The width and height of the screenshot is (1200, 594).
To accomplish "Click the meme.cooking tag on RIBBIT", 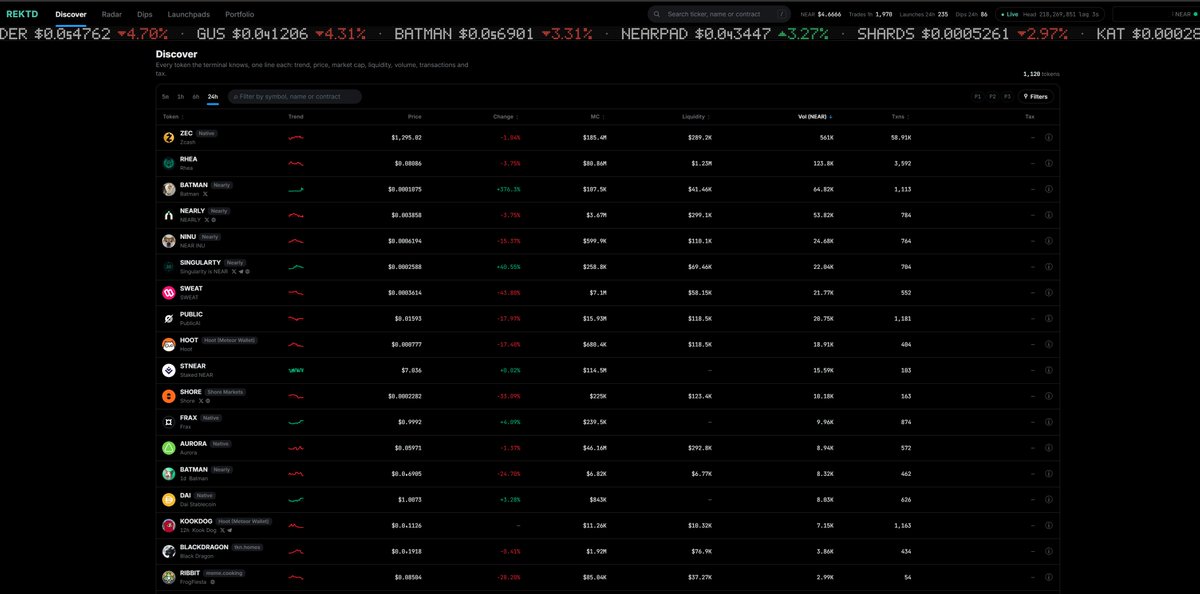I will click(226, 573).
